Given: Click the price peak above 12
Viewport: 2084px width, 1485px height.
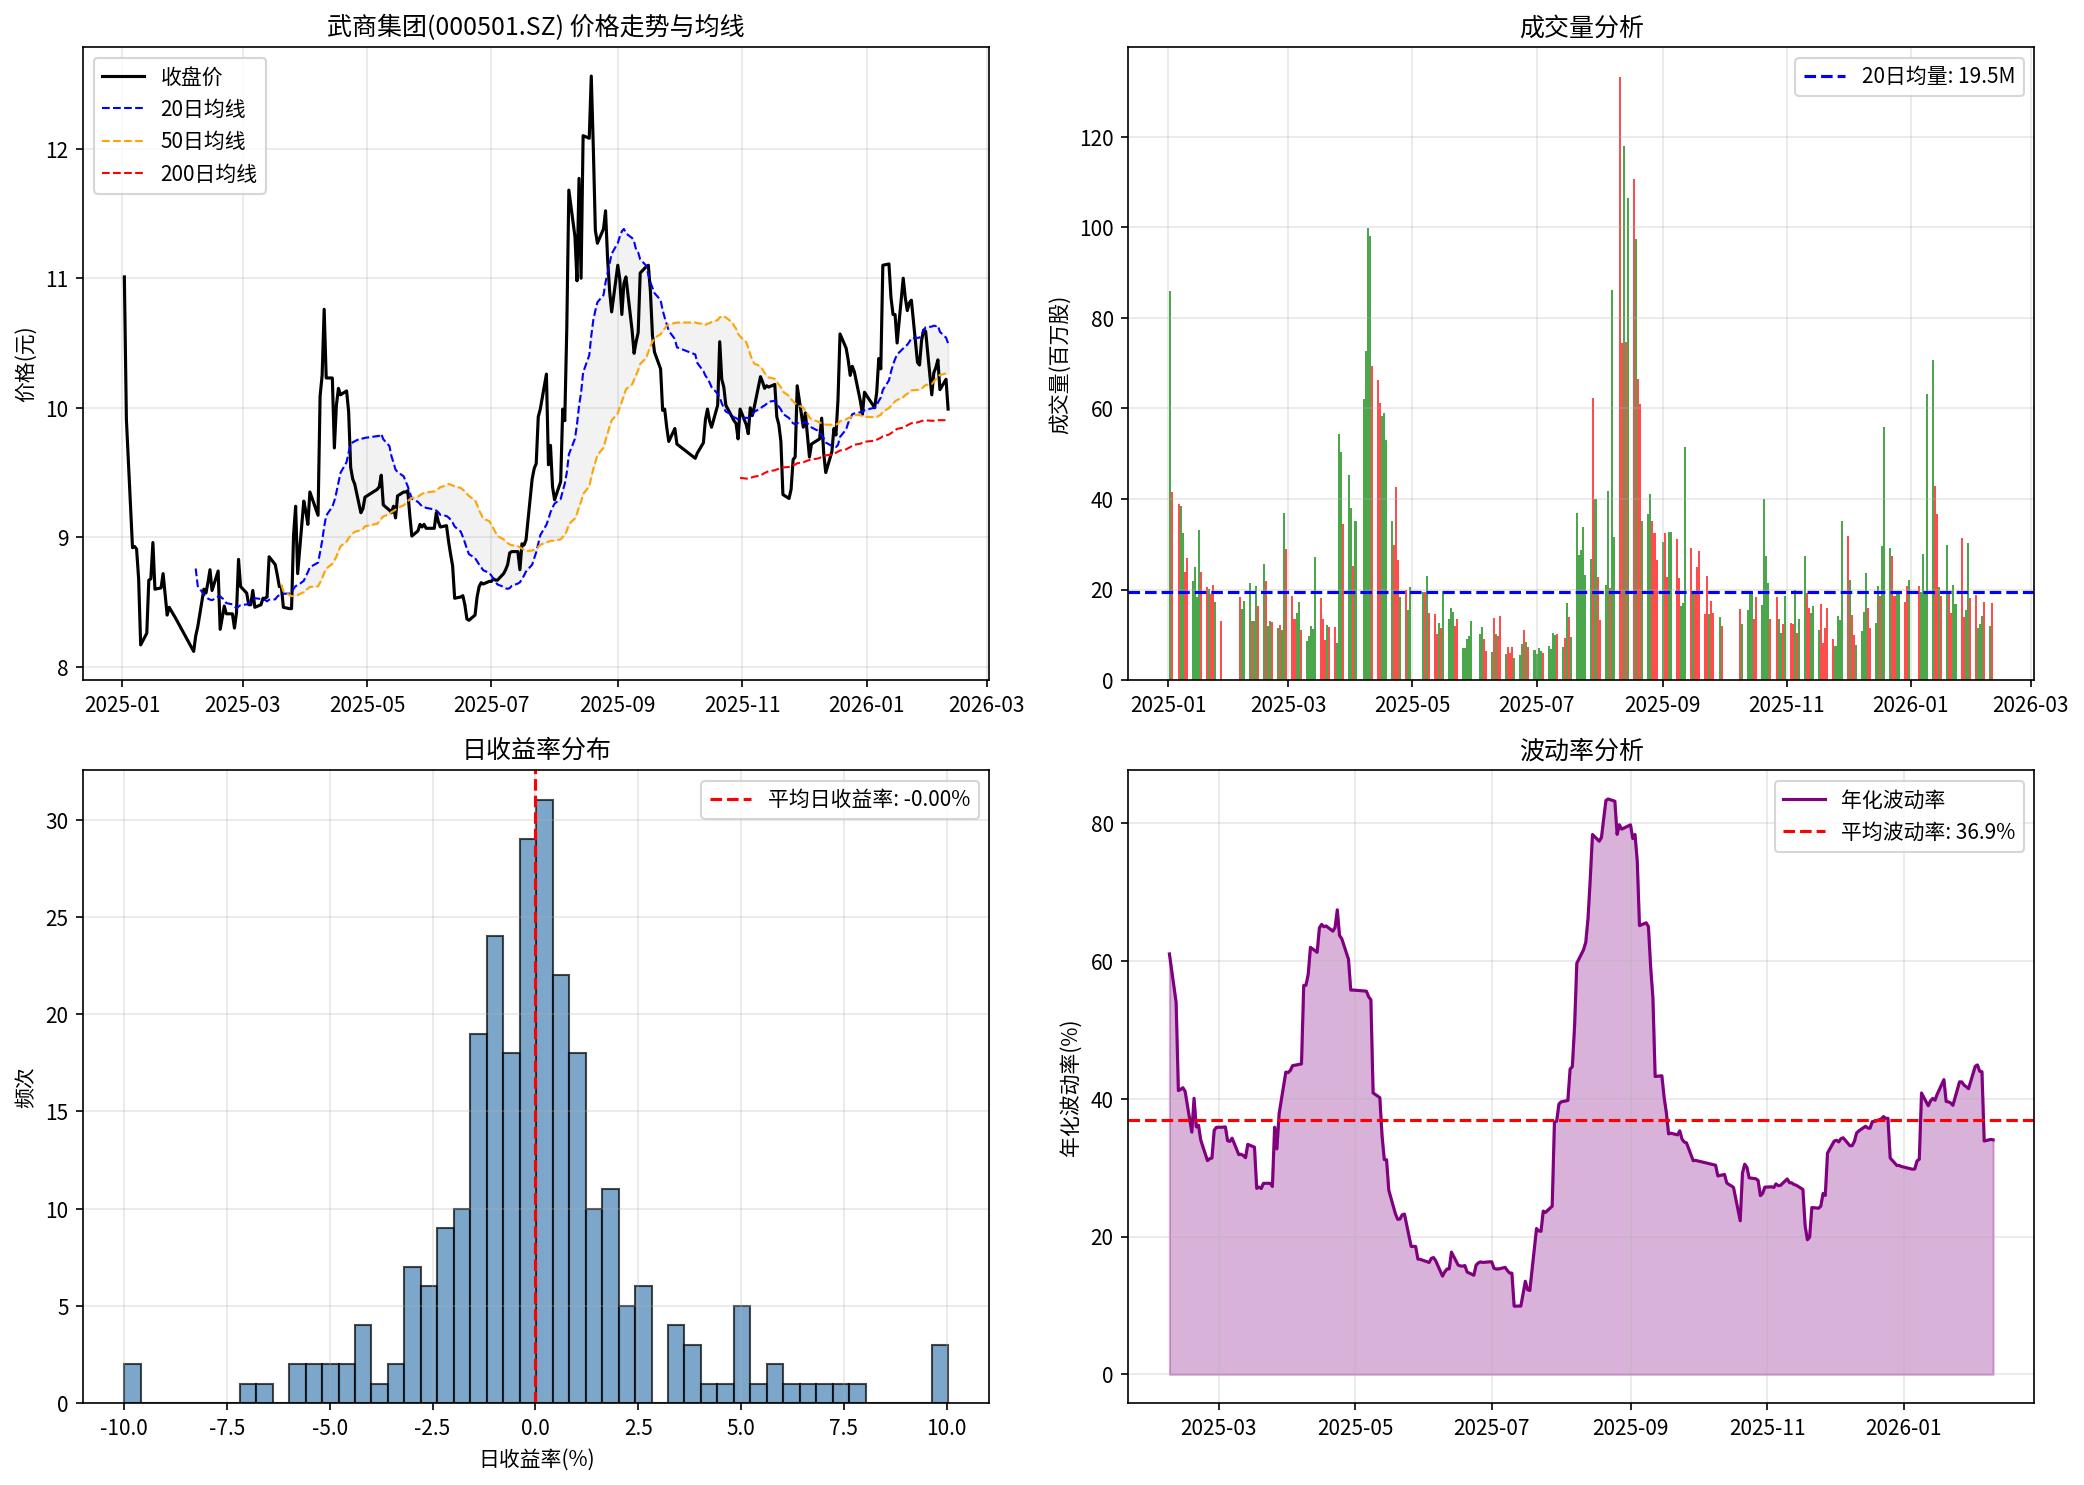Looking at the screenshot, I should point(591,78).
